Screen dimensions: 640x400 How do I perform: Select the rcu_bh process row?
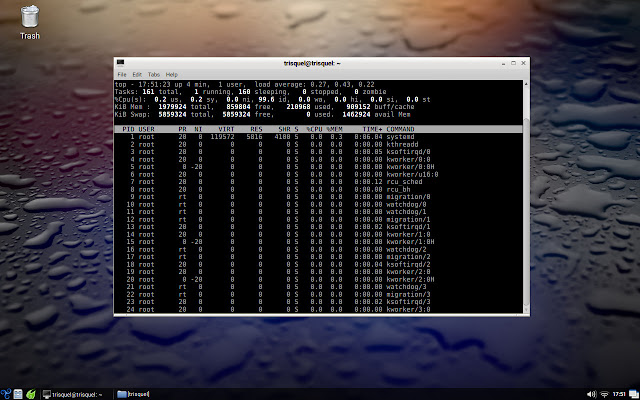[x=318, y=189]
